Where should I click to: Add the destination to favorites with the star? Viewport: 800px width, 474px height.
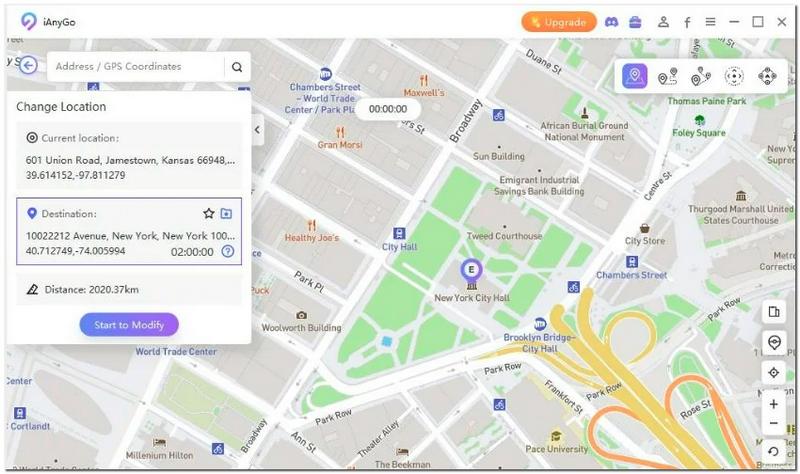pyautogui.click(x=209, y=213)
